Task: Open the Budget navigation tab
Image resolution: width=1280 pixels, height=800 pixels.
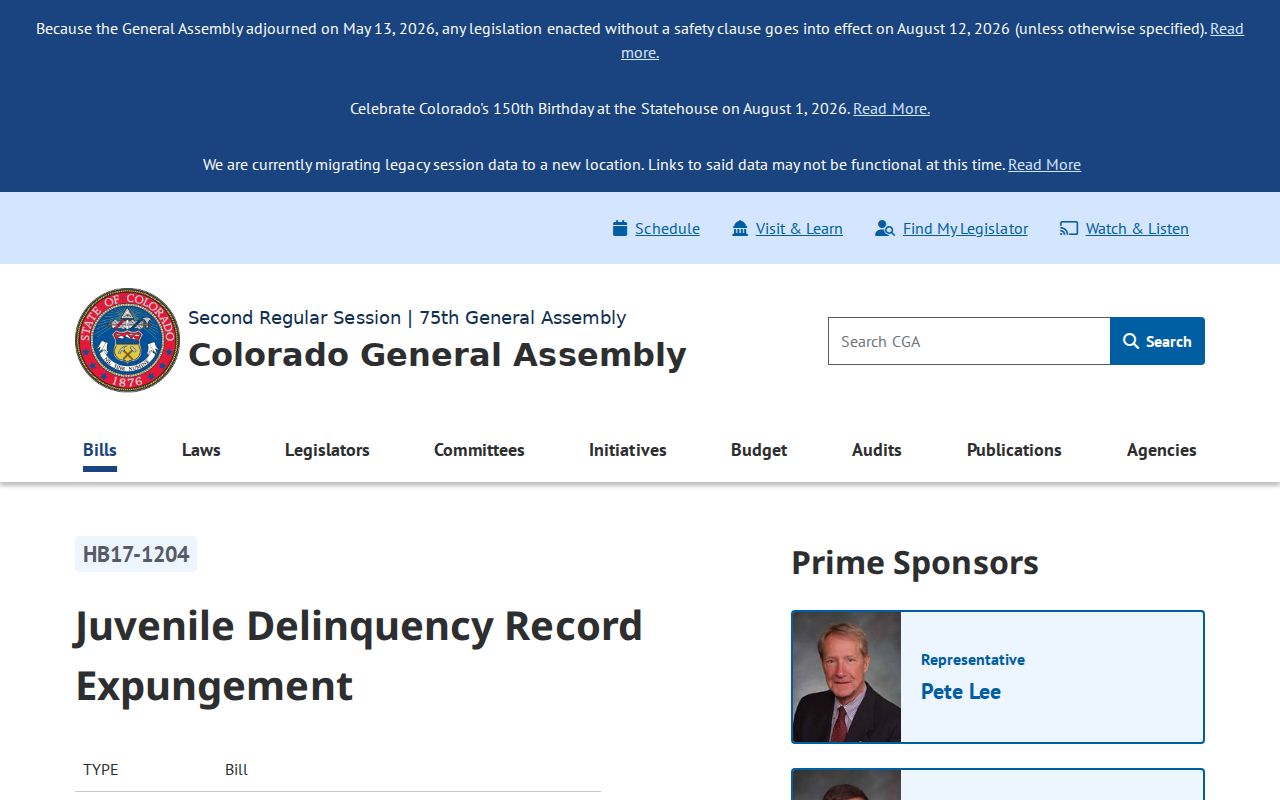Action: [x=759, y=450]
